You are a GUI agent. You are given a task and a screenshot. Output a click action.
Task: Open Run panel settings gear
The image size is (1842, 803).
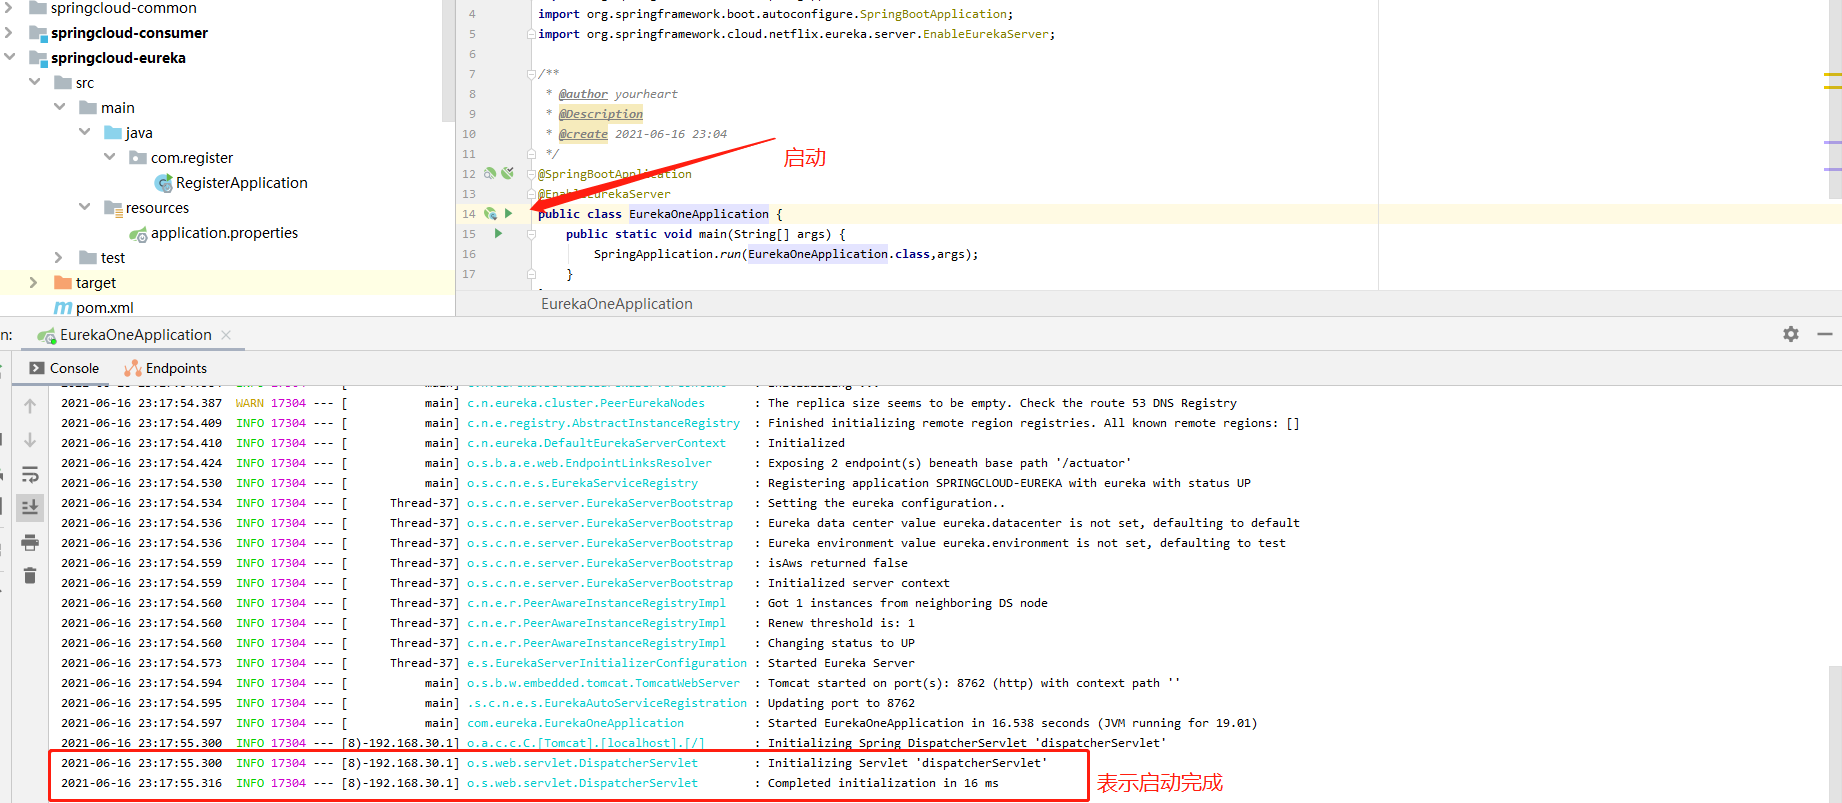(1790, 334)
